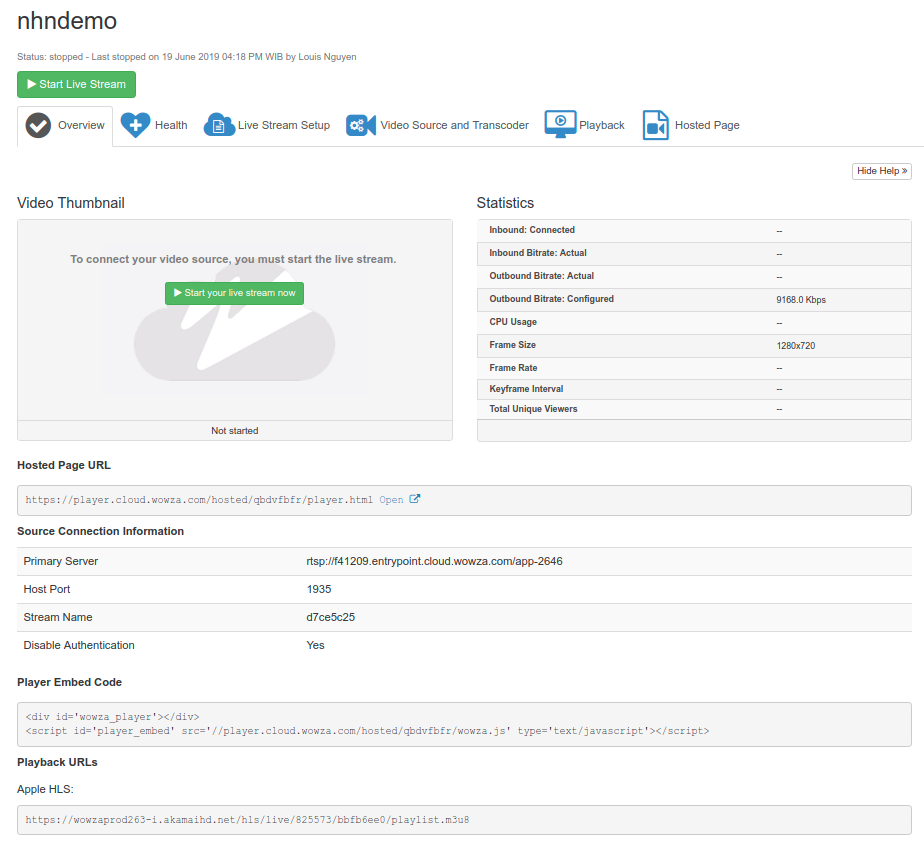This screenshot has width=924, height=864.
Task: Click the Primary Server rtsp address
Action: [434, 561]
